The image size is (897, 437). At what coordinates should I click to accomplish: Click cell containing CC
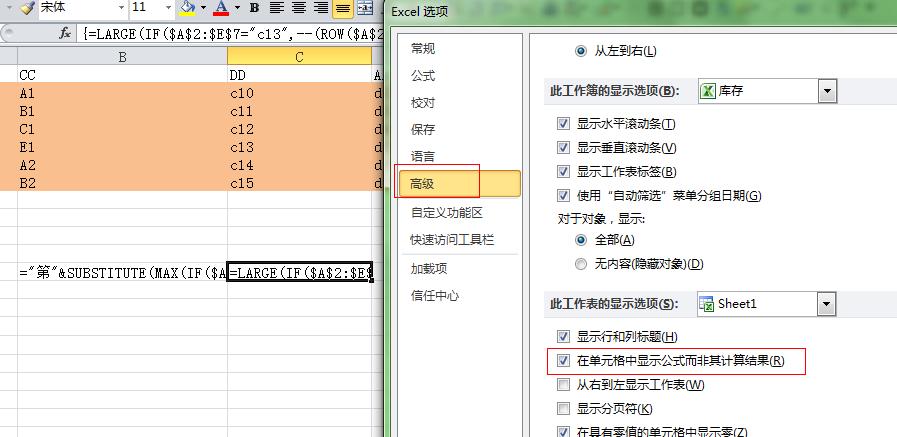pos(122,76)
